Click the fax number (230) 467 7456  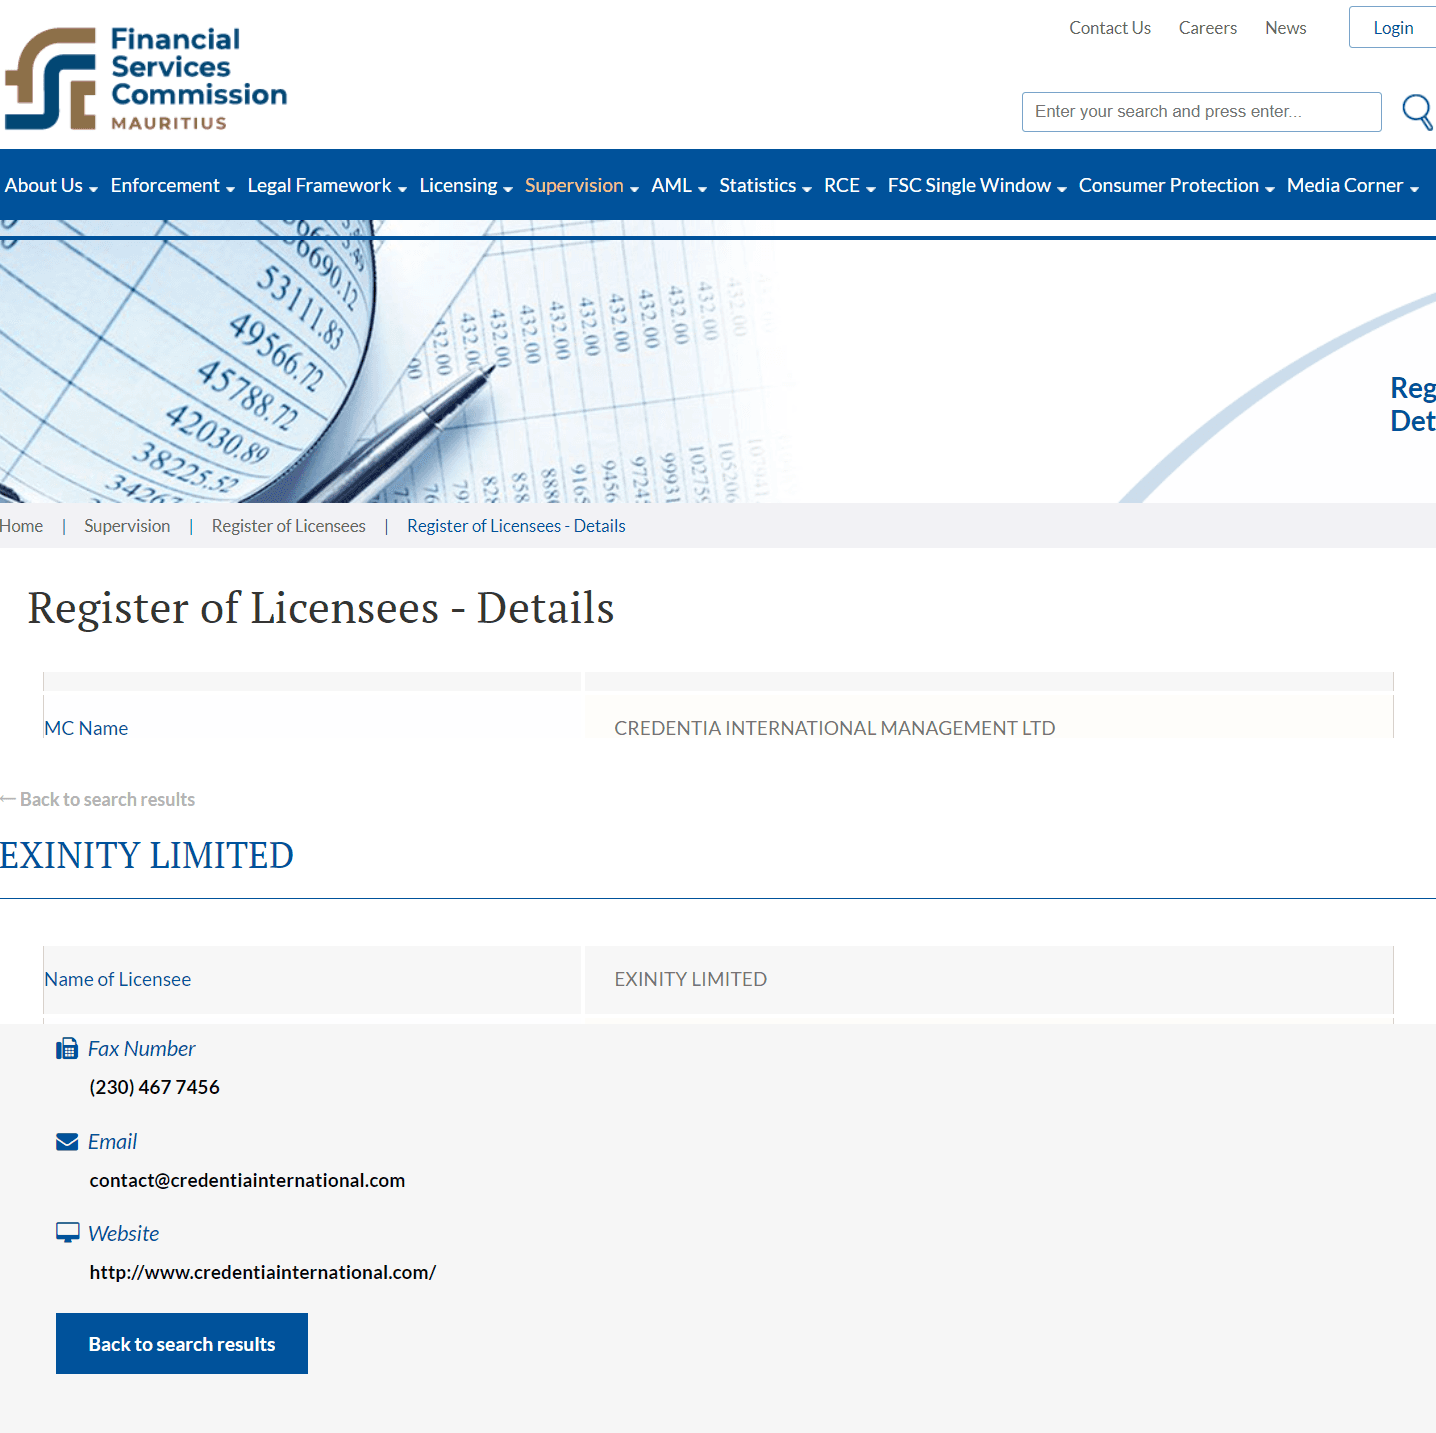154,1087
